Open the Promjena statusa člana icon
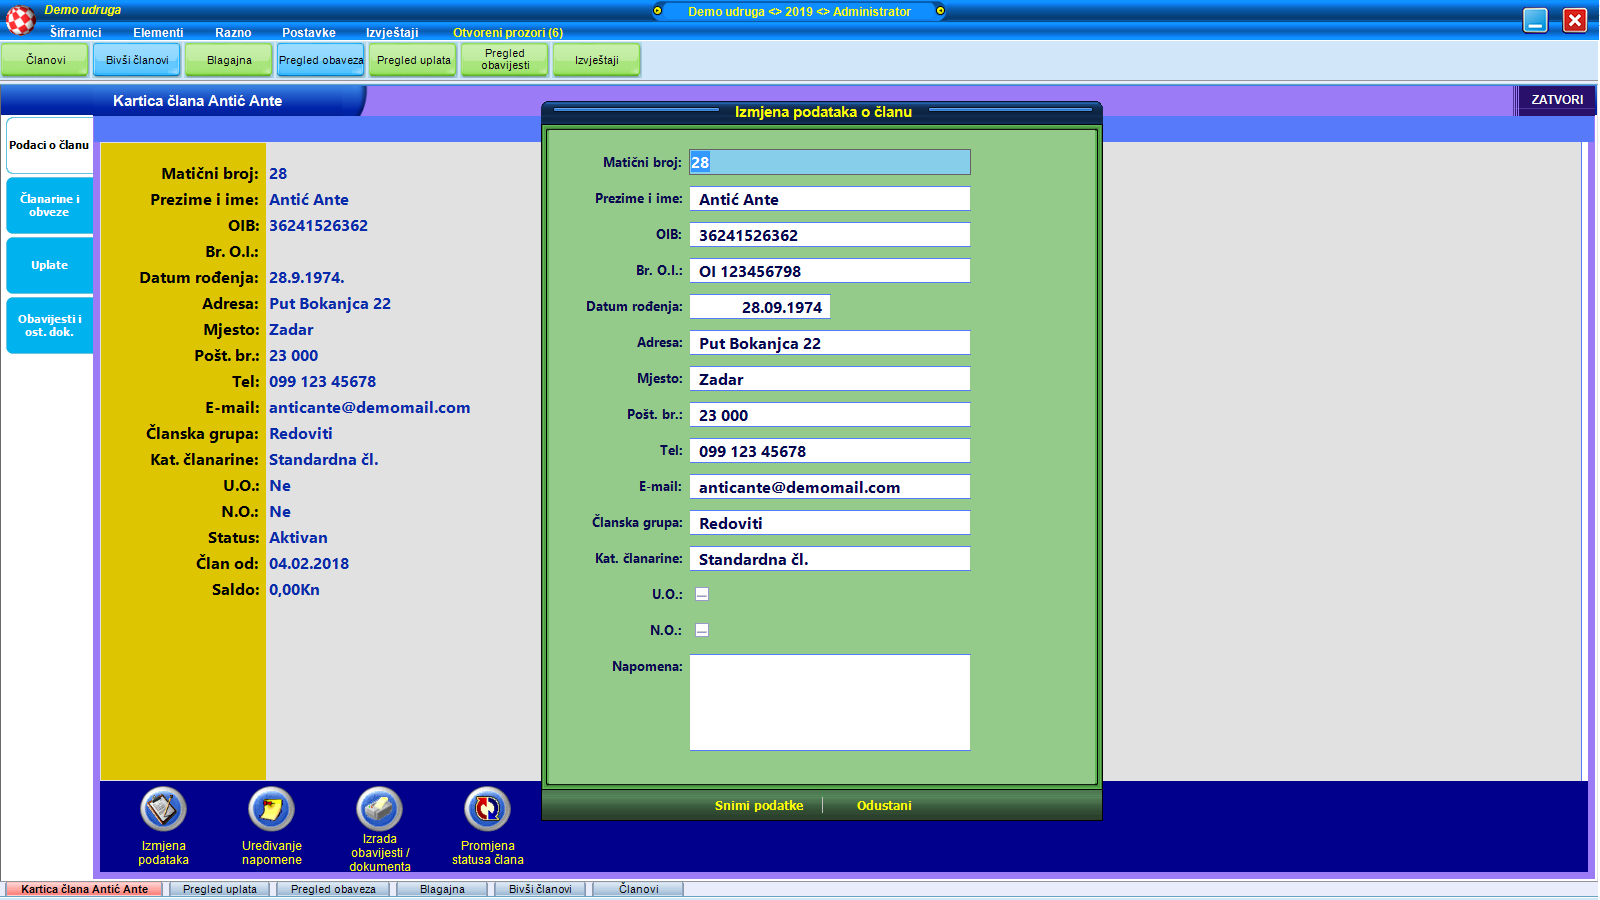 click(487, 809)
